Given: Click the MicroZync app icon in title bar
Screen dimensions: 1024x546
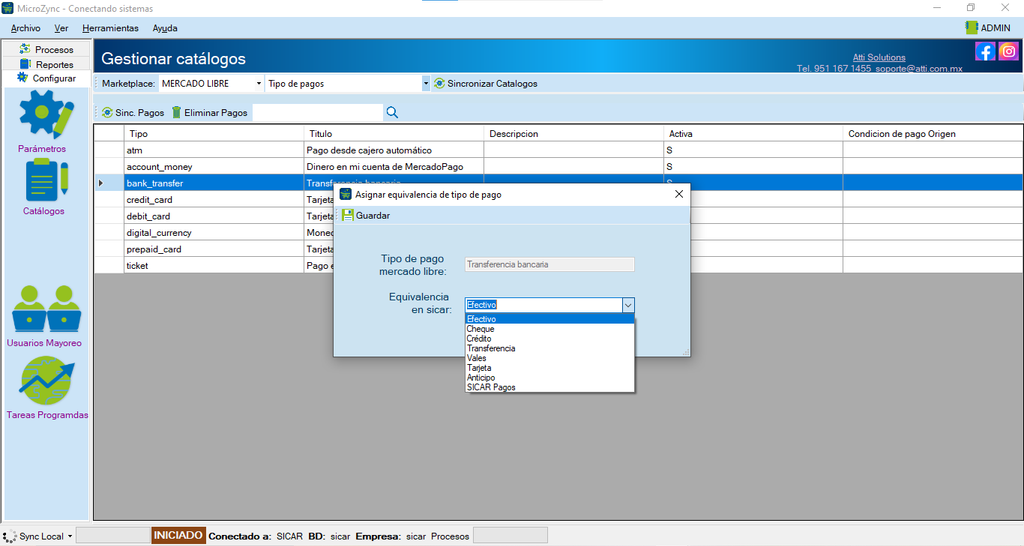Looking at the screenshot, I should [8, 8].
